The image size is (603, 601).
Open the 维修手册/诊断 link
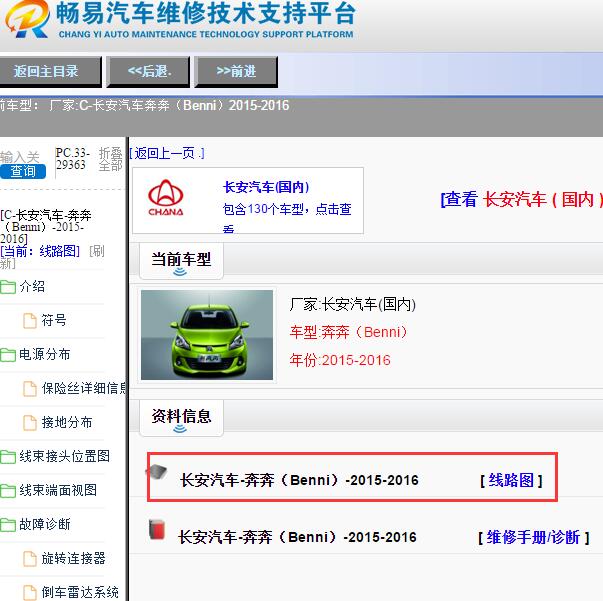[x=533, y=537]
